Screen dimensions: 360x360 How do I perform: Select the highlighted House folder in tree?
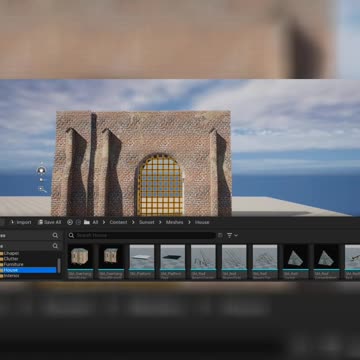[28, 270]
